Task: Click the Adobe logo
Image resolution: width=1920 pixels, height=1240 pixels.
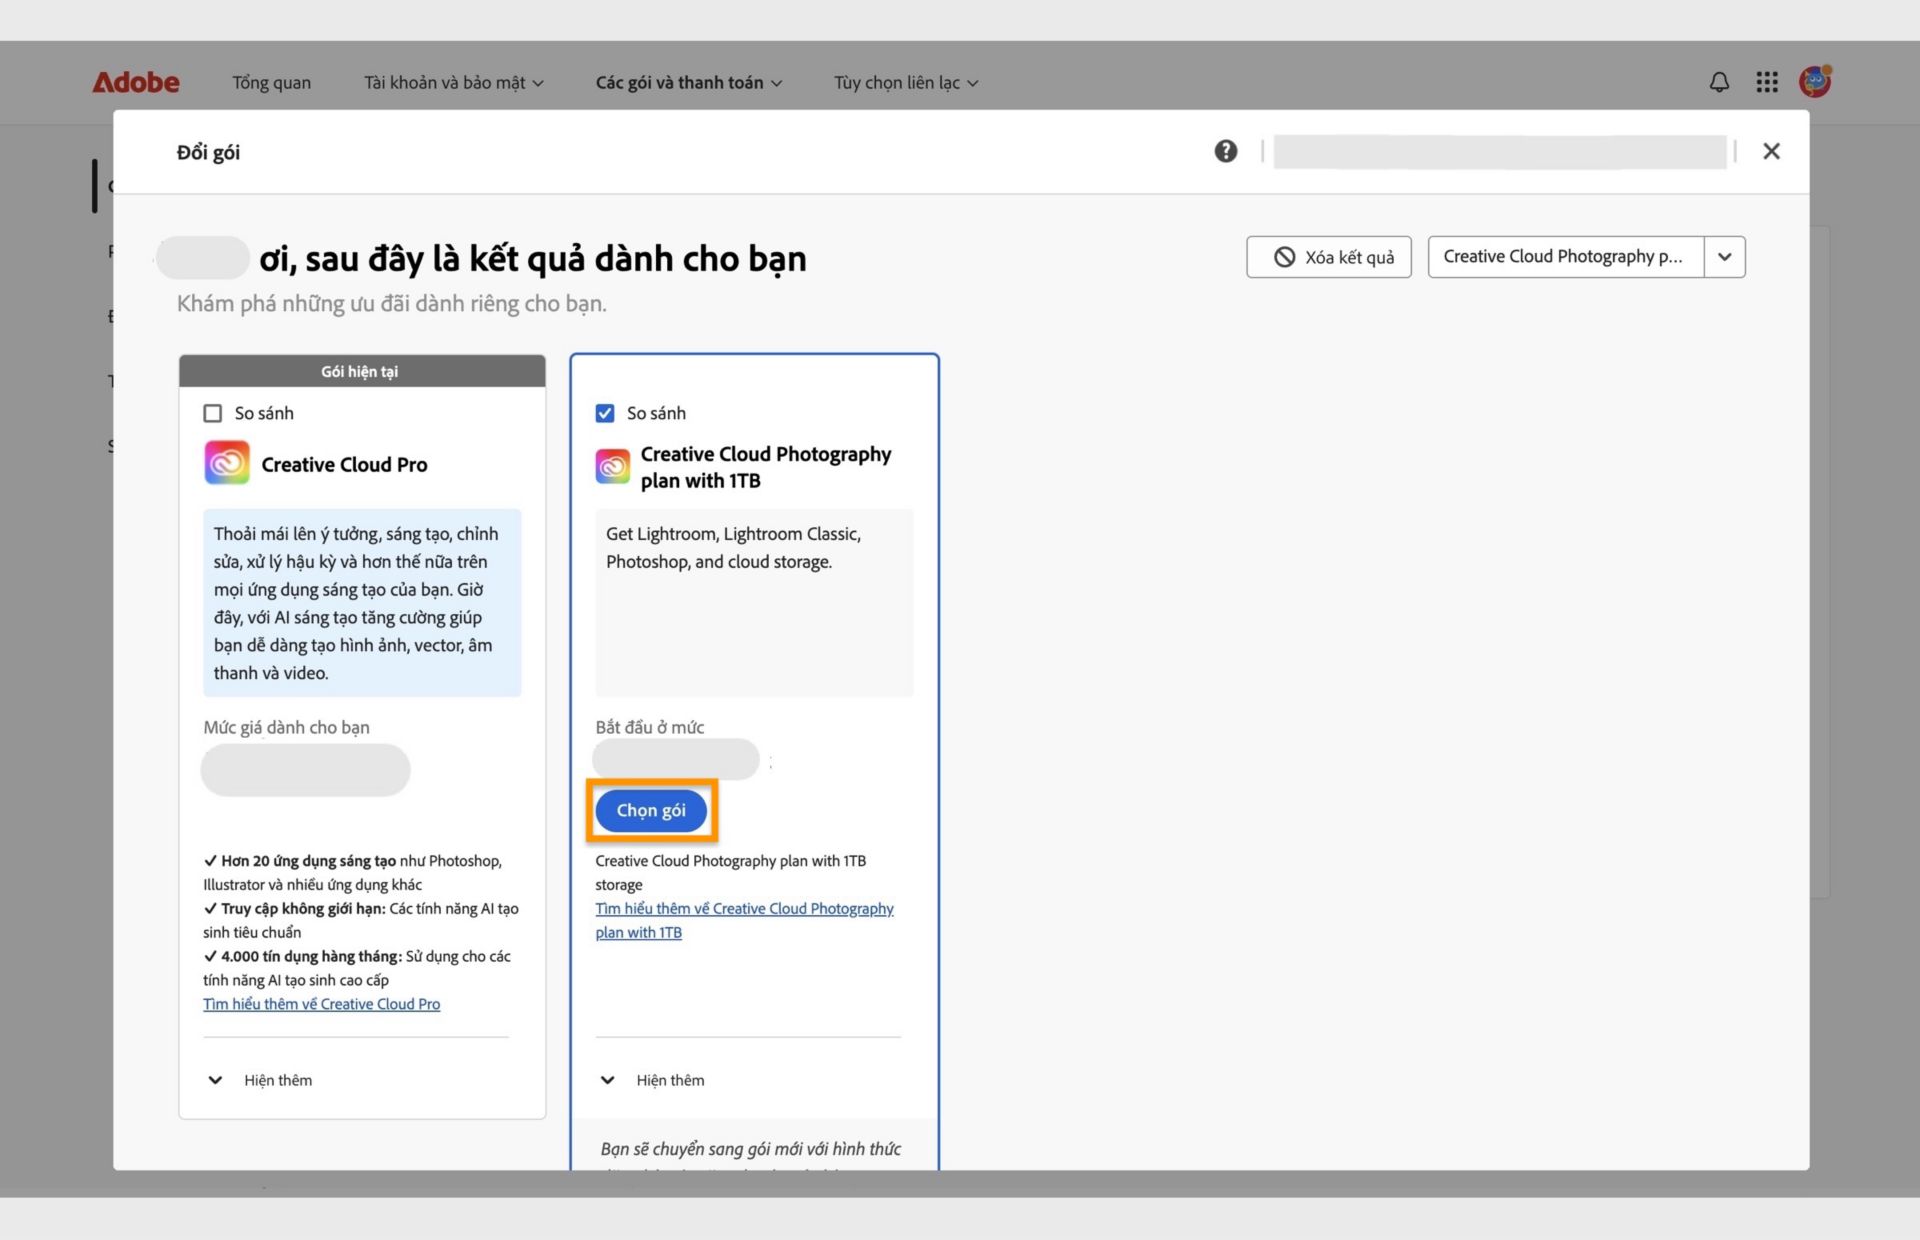Action: coord(136,82)
